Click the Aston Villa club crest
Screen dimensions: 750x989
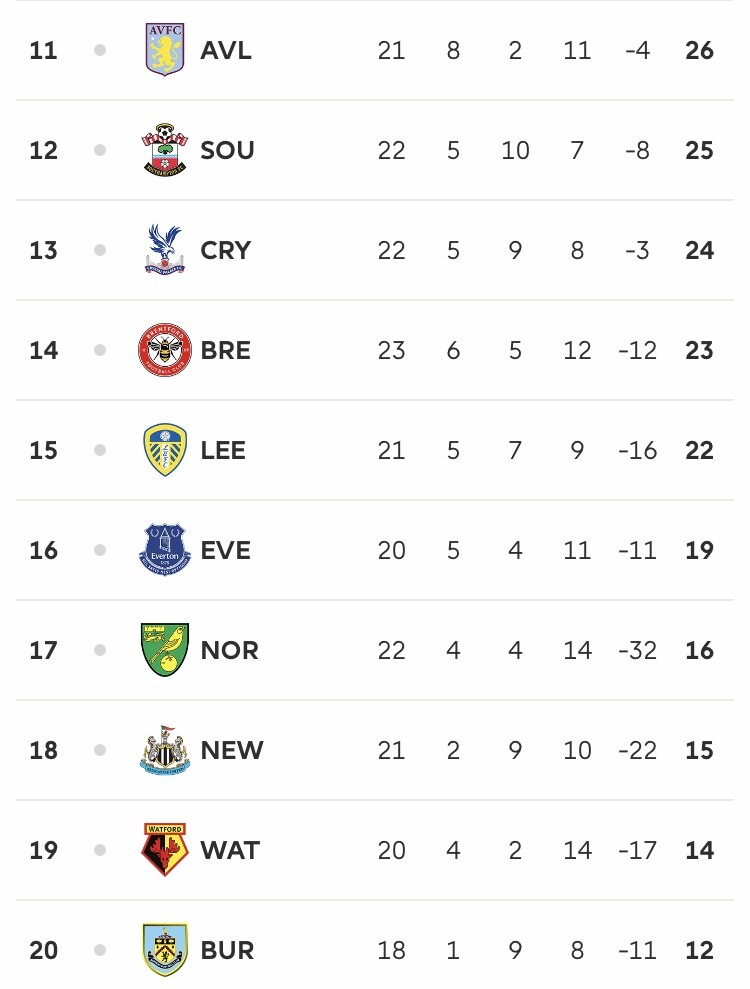(x=165, y=50)
